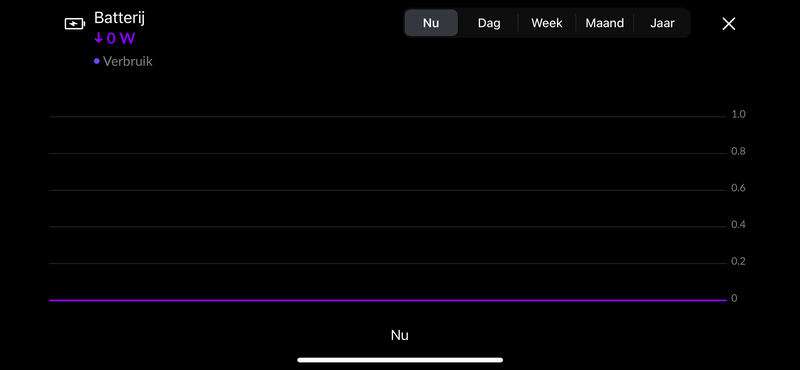Toggle the Verbruik series label

tap(128, 61)
